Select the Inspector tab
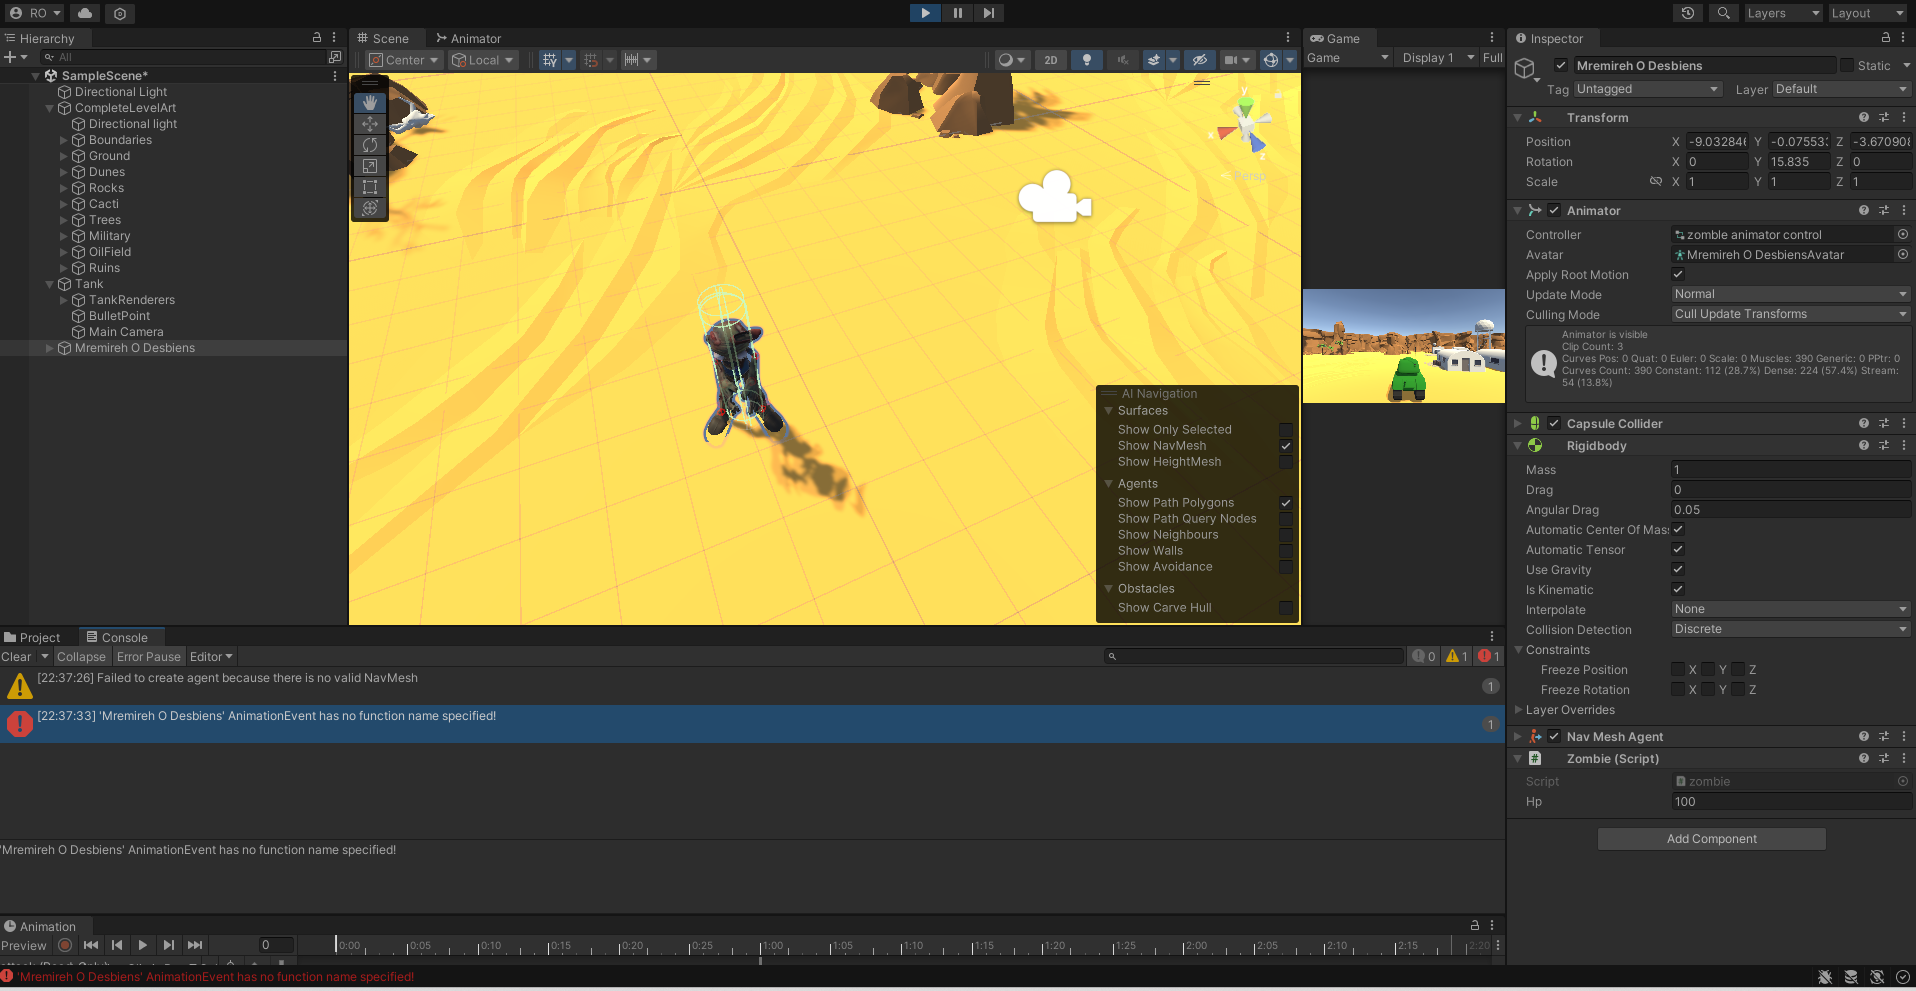This screenshot has height=991, width=1916. 1550,38
